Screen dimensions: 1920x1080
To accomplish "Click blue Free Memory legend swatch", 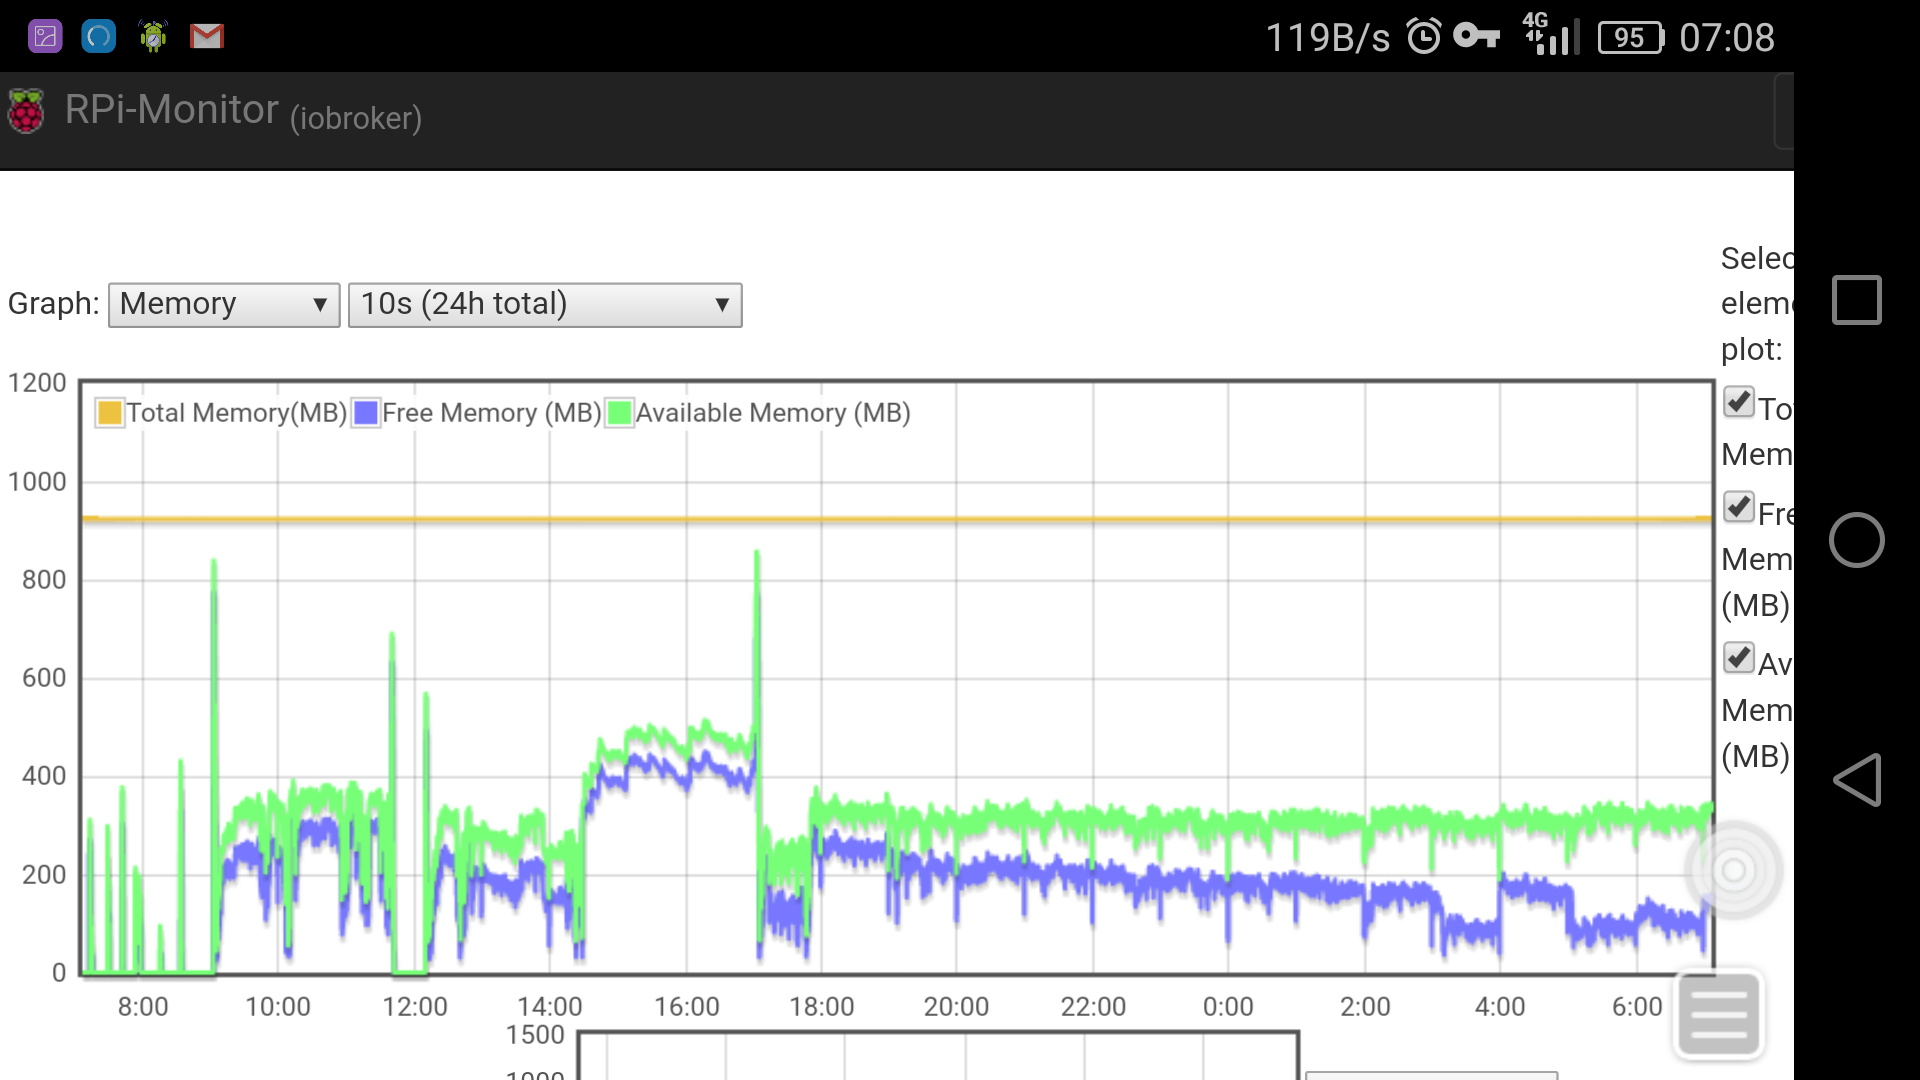I will 366,413.
